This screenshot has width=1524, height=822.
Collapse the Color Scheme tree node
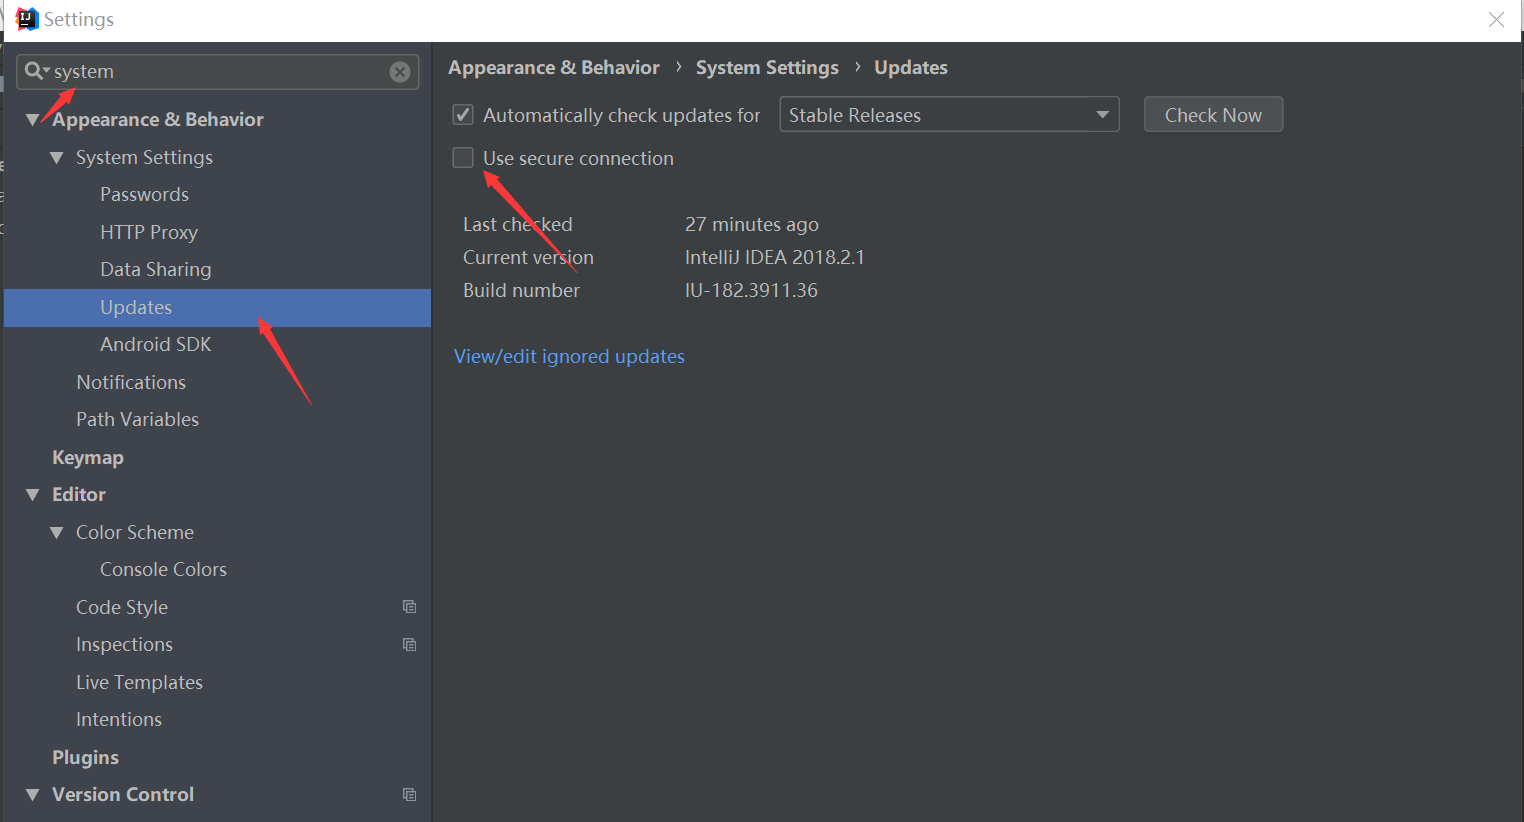tap(57, 533)
